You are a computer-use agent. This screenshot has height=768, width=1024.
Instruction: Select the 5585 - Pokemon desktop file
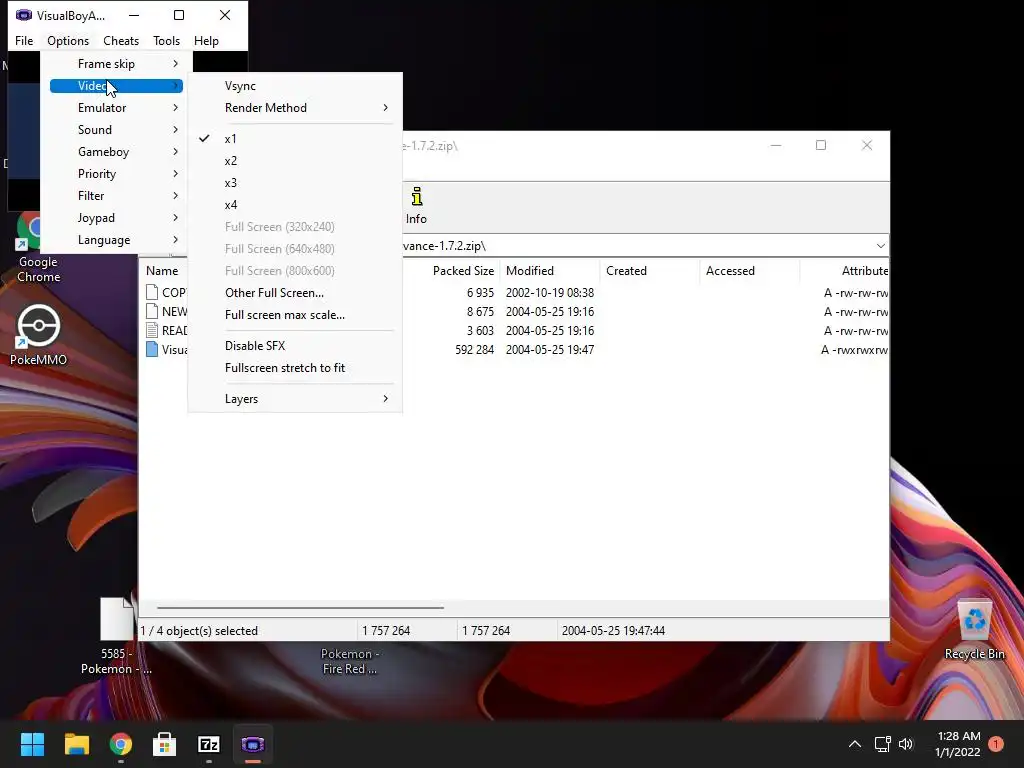click(116, 637)
